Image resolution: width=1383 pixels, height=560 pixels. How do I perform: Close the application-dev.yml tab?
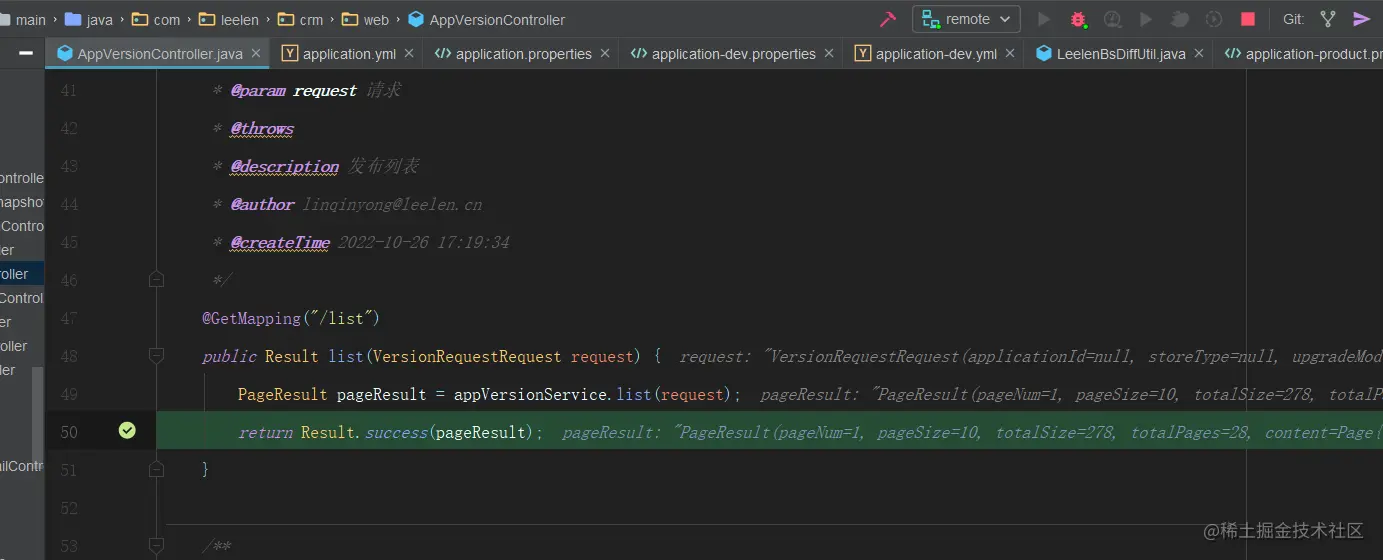click(x=1010, y=54)
